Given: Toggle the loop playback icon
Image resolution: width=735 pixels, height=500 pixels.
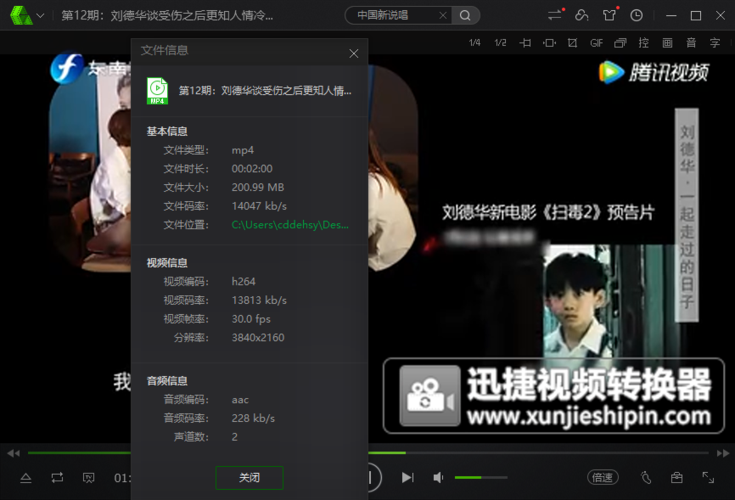Looking at the screenshot, I should tap(57, 478).
